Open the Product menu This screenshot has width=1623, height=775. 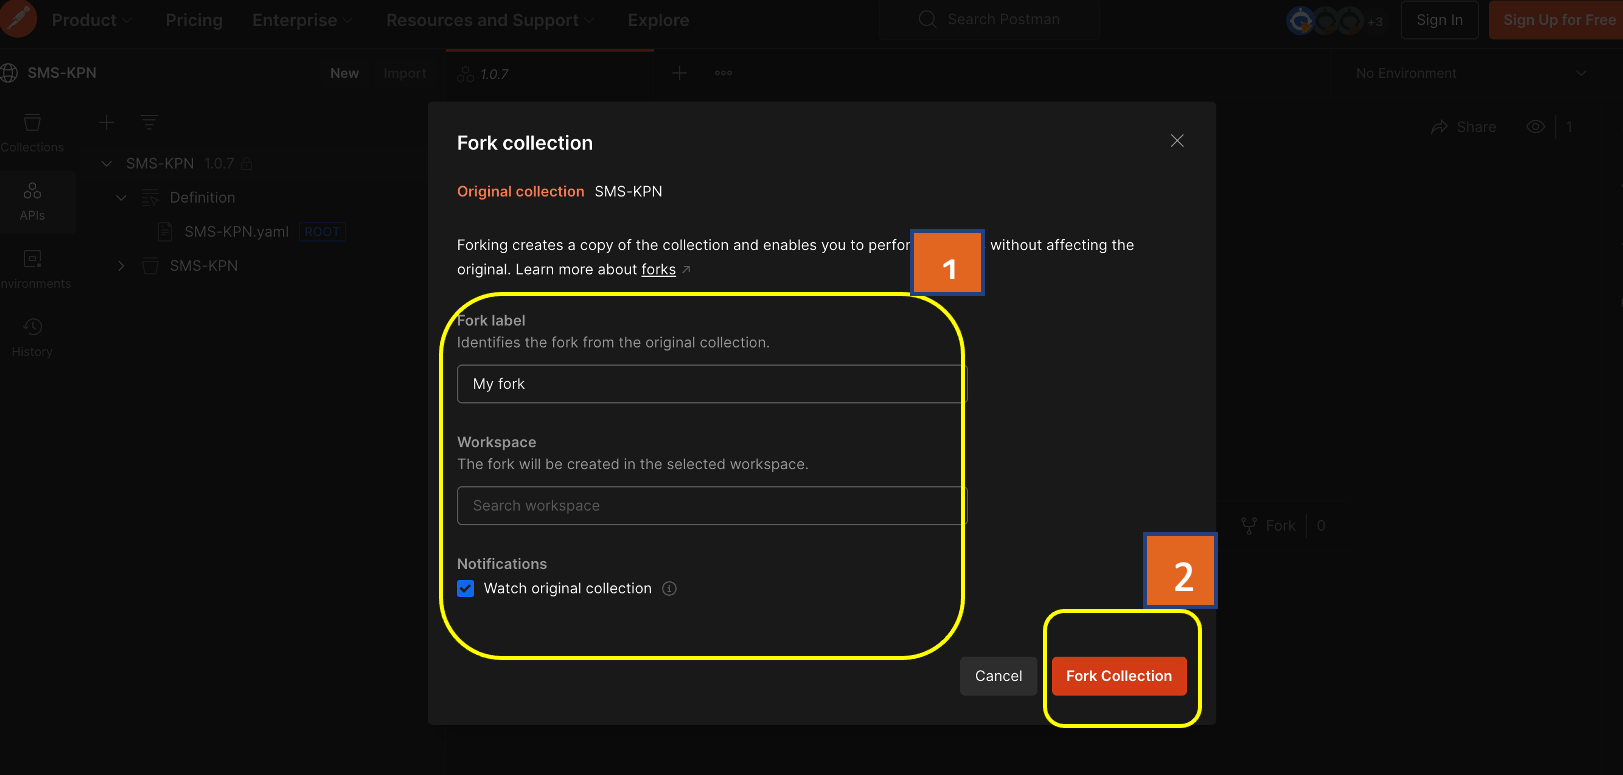pos(91,20)
